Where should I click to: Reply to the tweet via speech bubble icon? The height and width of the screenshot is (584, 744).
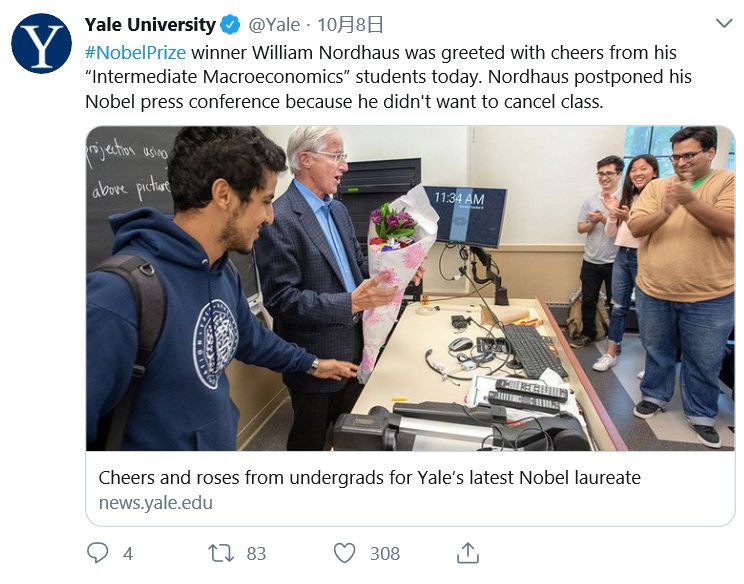coord(97,553)
